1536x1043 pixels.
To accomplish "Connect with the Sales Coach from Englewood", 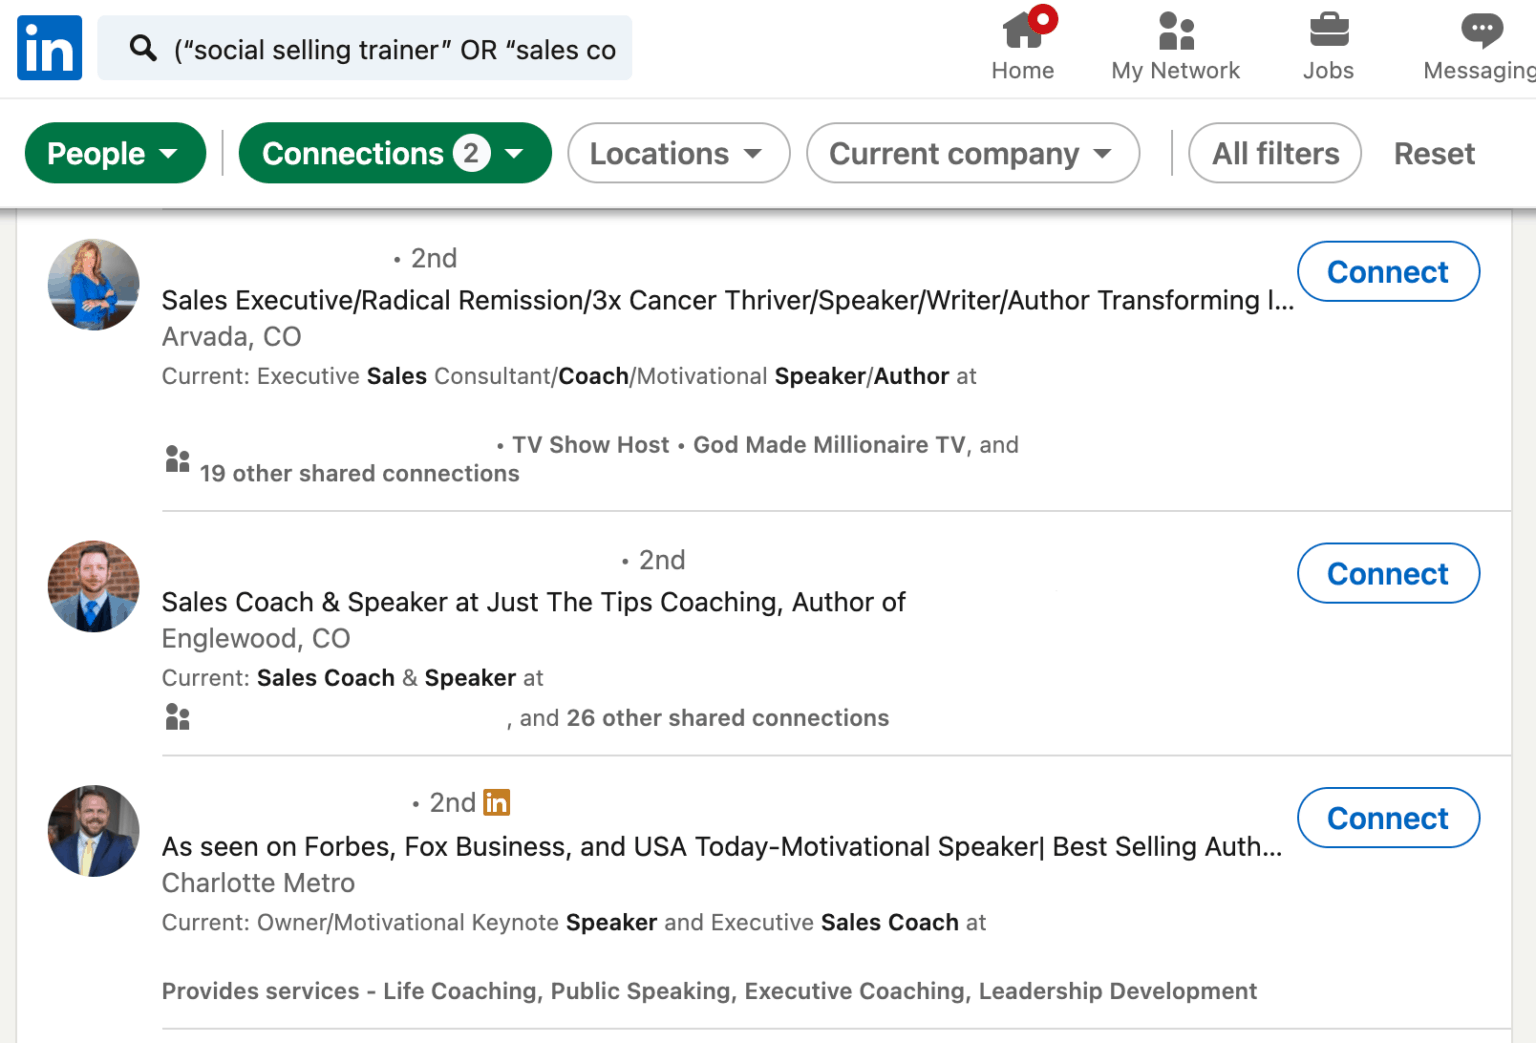I will [1388, 573].
